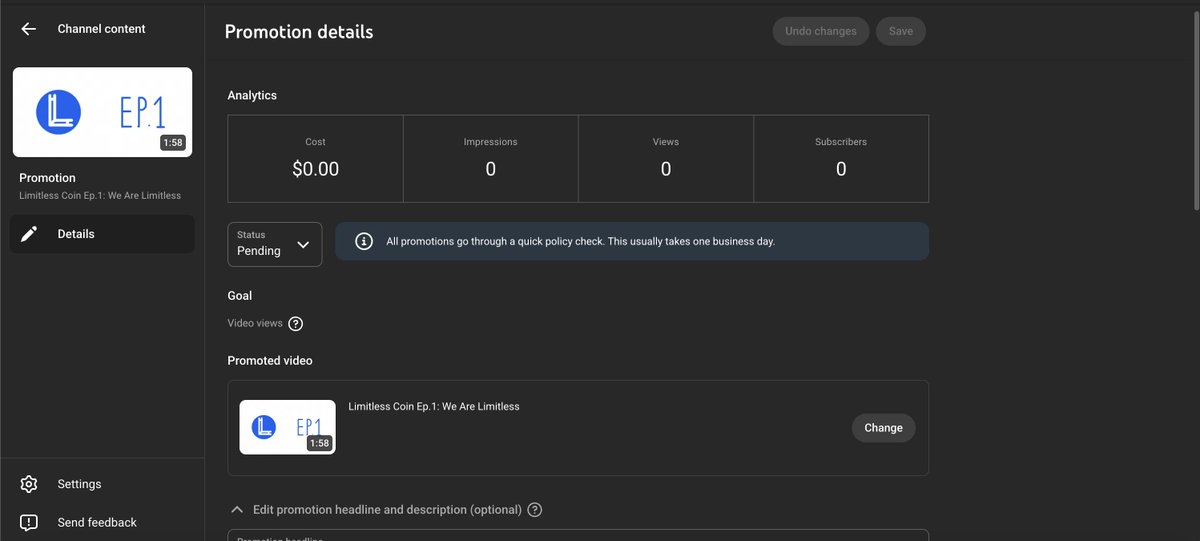Click the Send feedback exclamation icon
Viewport: 1200px width, 541px height.
click(x=29, y=522)
